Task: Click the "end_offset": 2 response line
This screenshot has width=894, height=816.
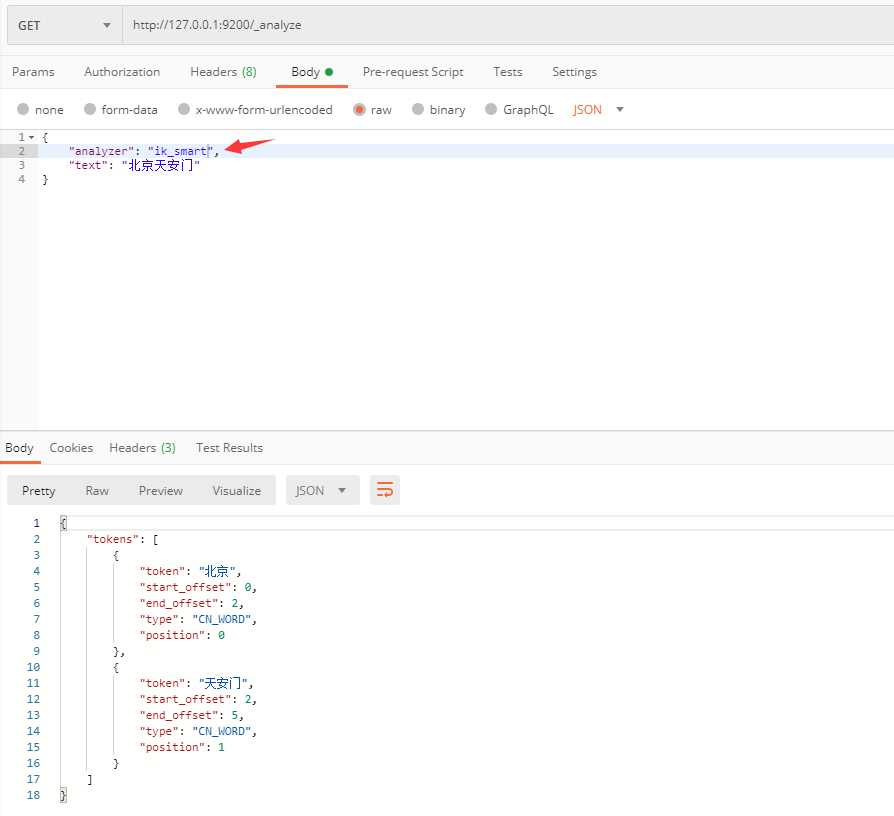Action: click(192, 603)
